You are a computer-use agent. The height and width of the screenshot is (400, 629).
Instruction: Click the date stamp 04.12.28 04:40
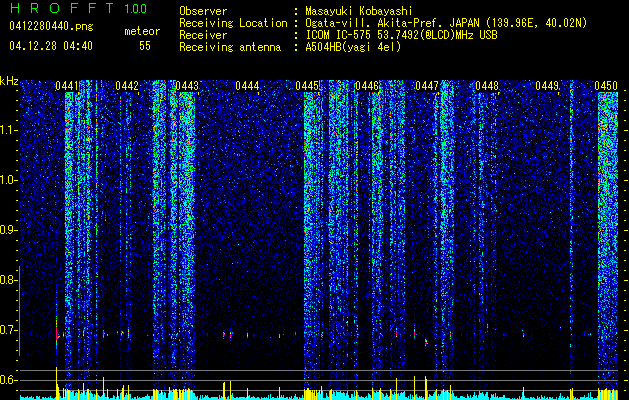point(51,46)
